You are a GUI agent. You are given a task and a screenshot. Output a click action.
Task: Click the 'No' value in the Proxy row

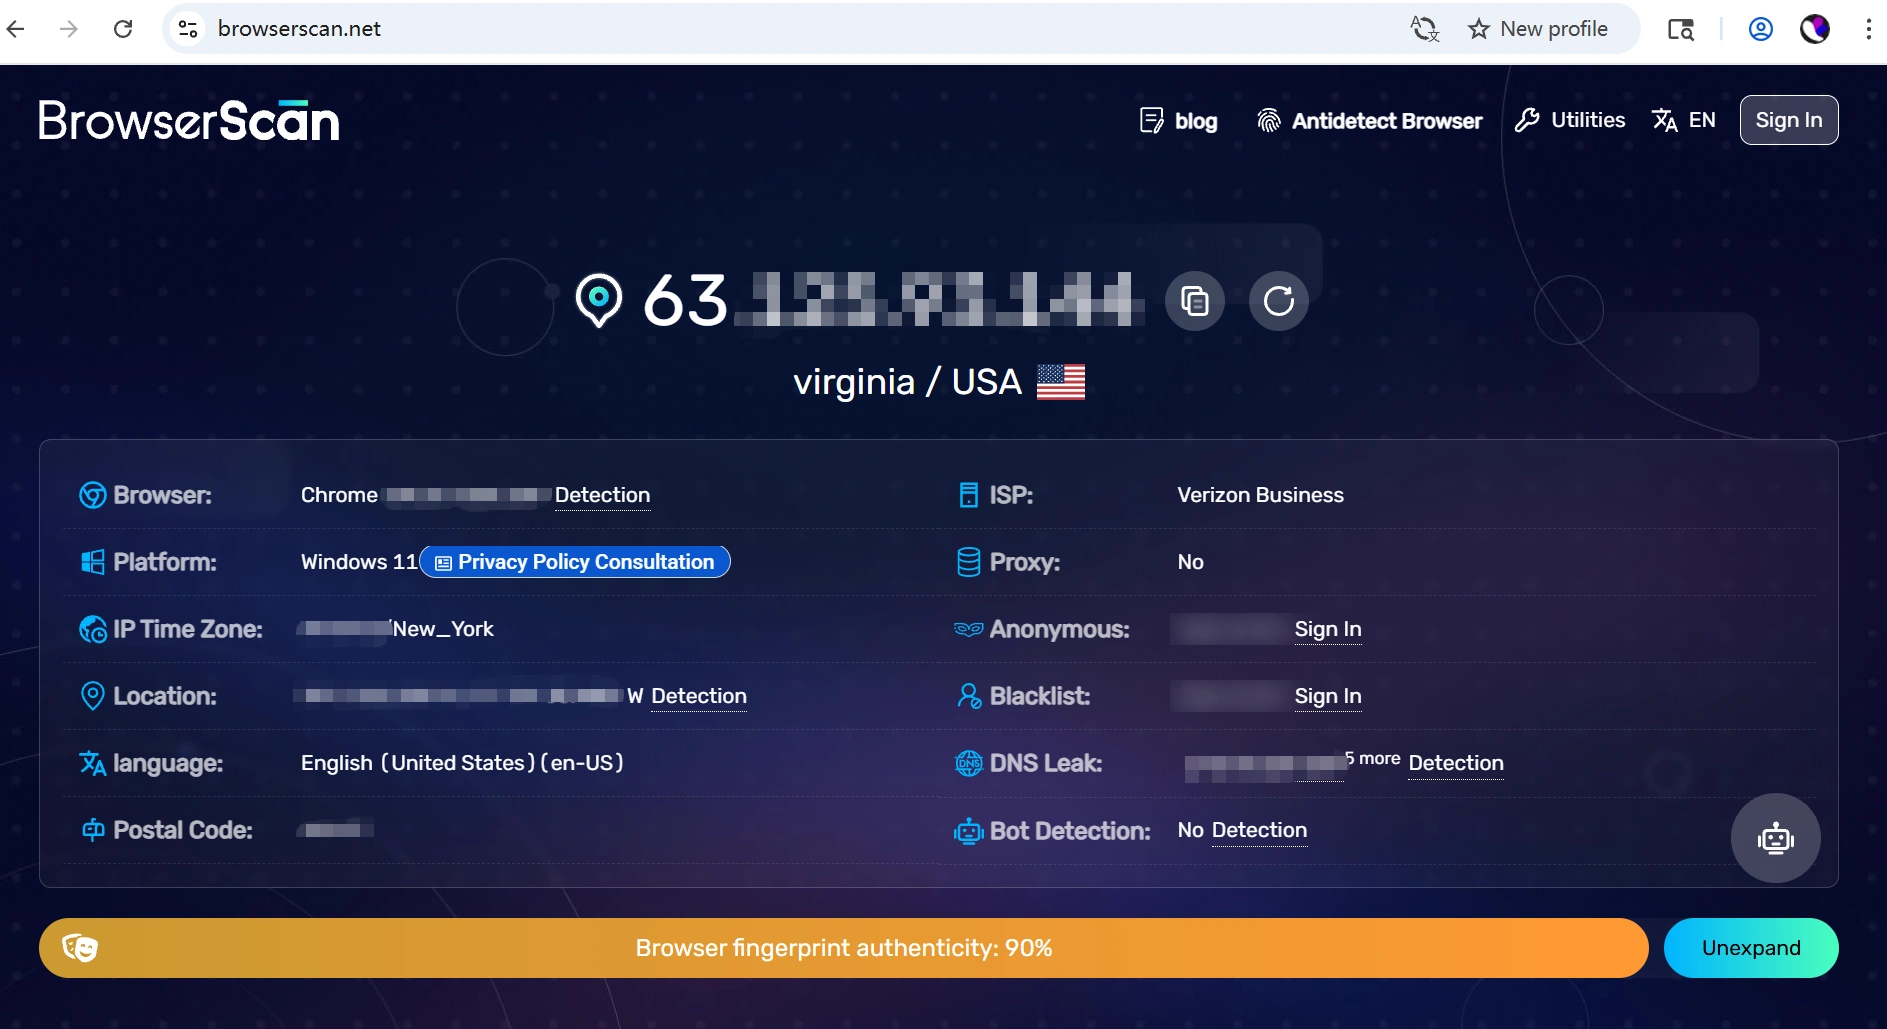[x=1190, y=562]
